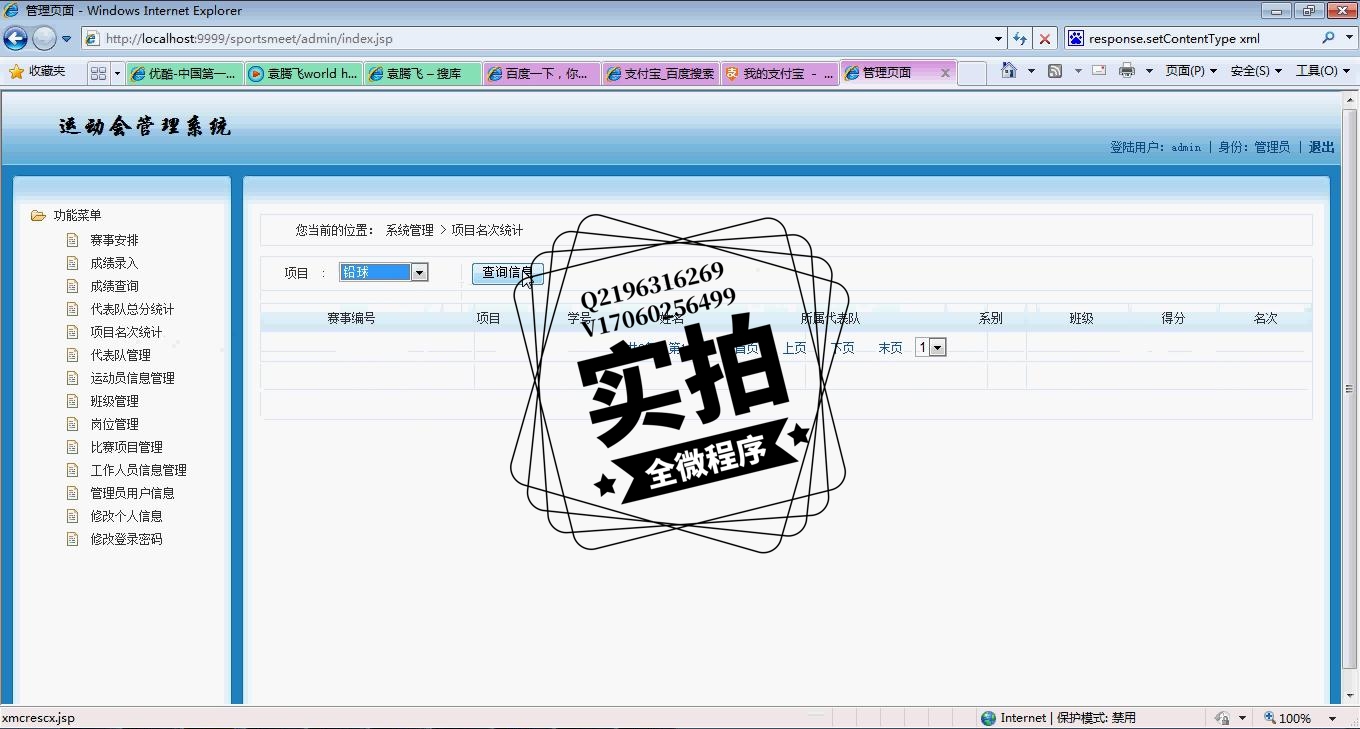
Task: Click the Print icon in toolbar
Action: coord(1127,71)
